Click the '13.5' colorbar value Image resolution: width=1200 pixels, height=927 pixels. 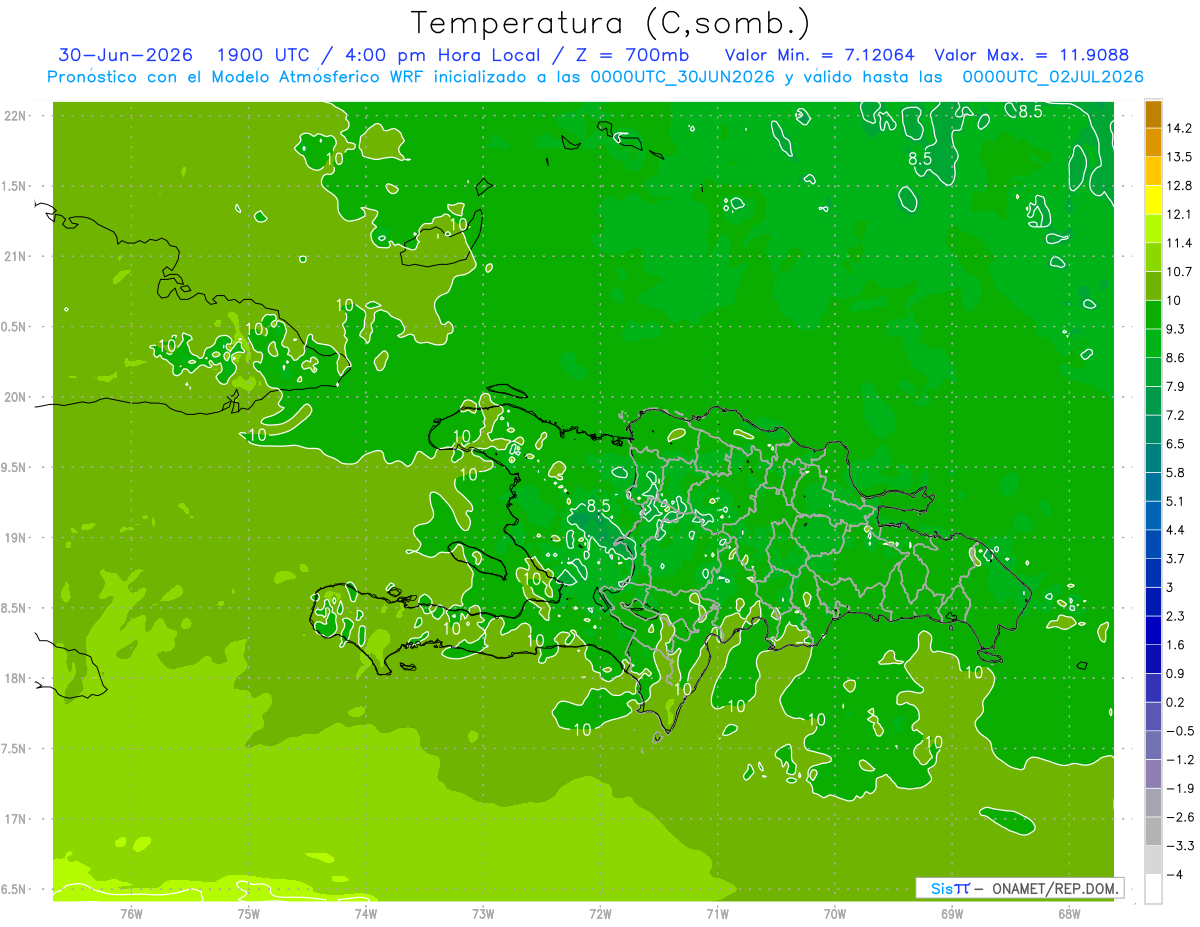(1179, 157)
